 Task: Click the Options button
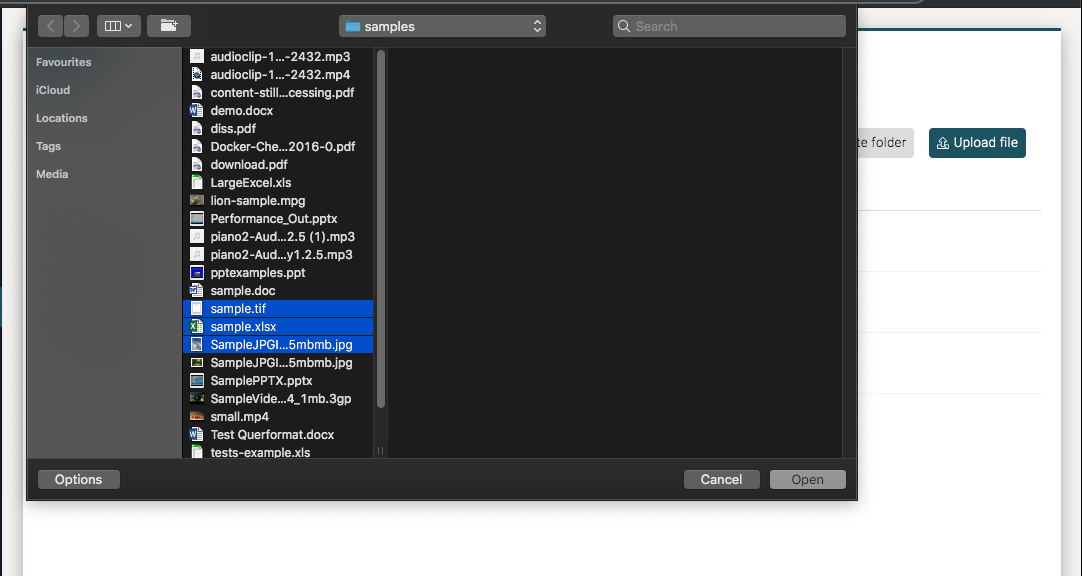[78, 479]
